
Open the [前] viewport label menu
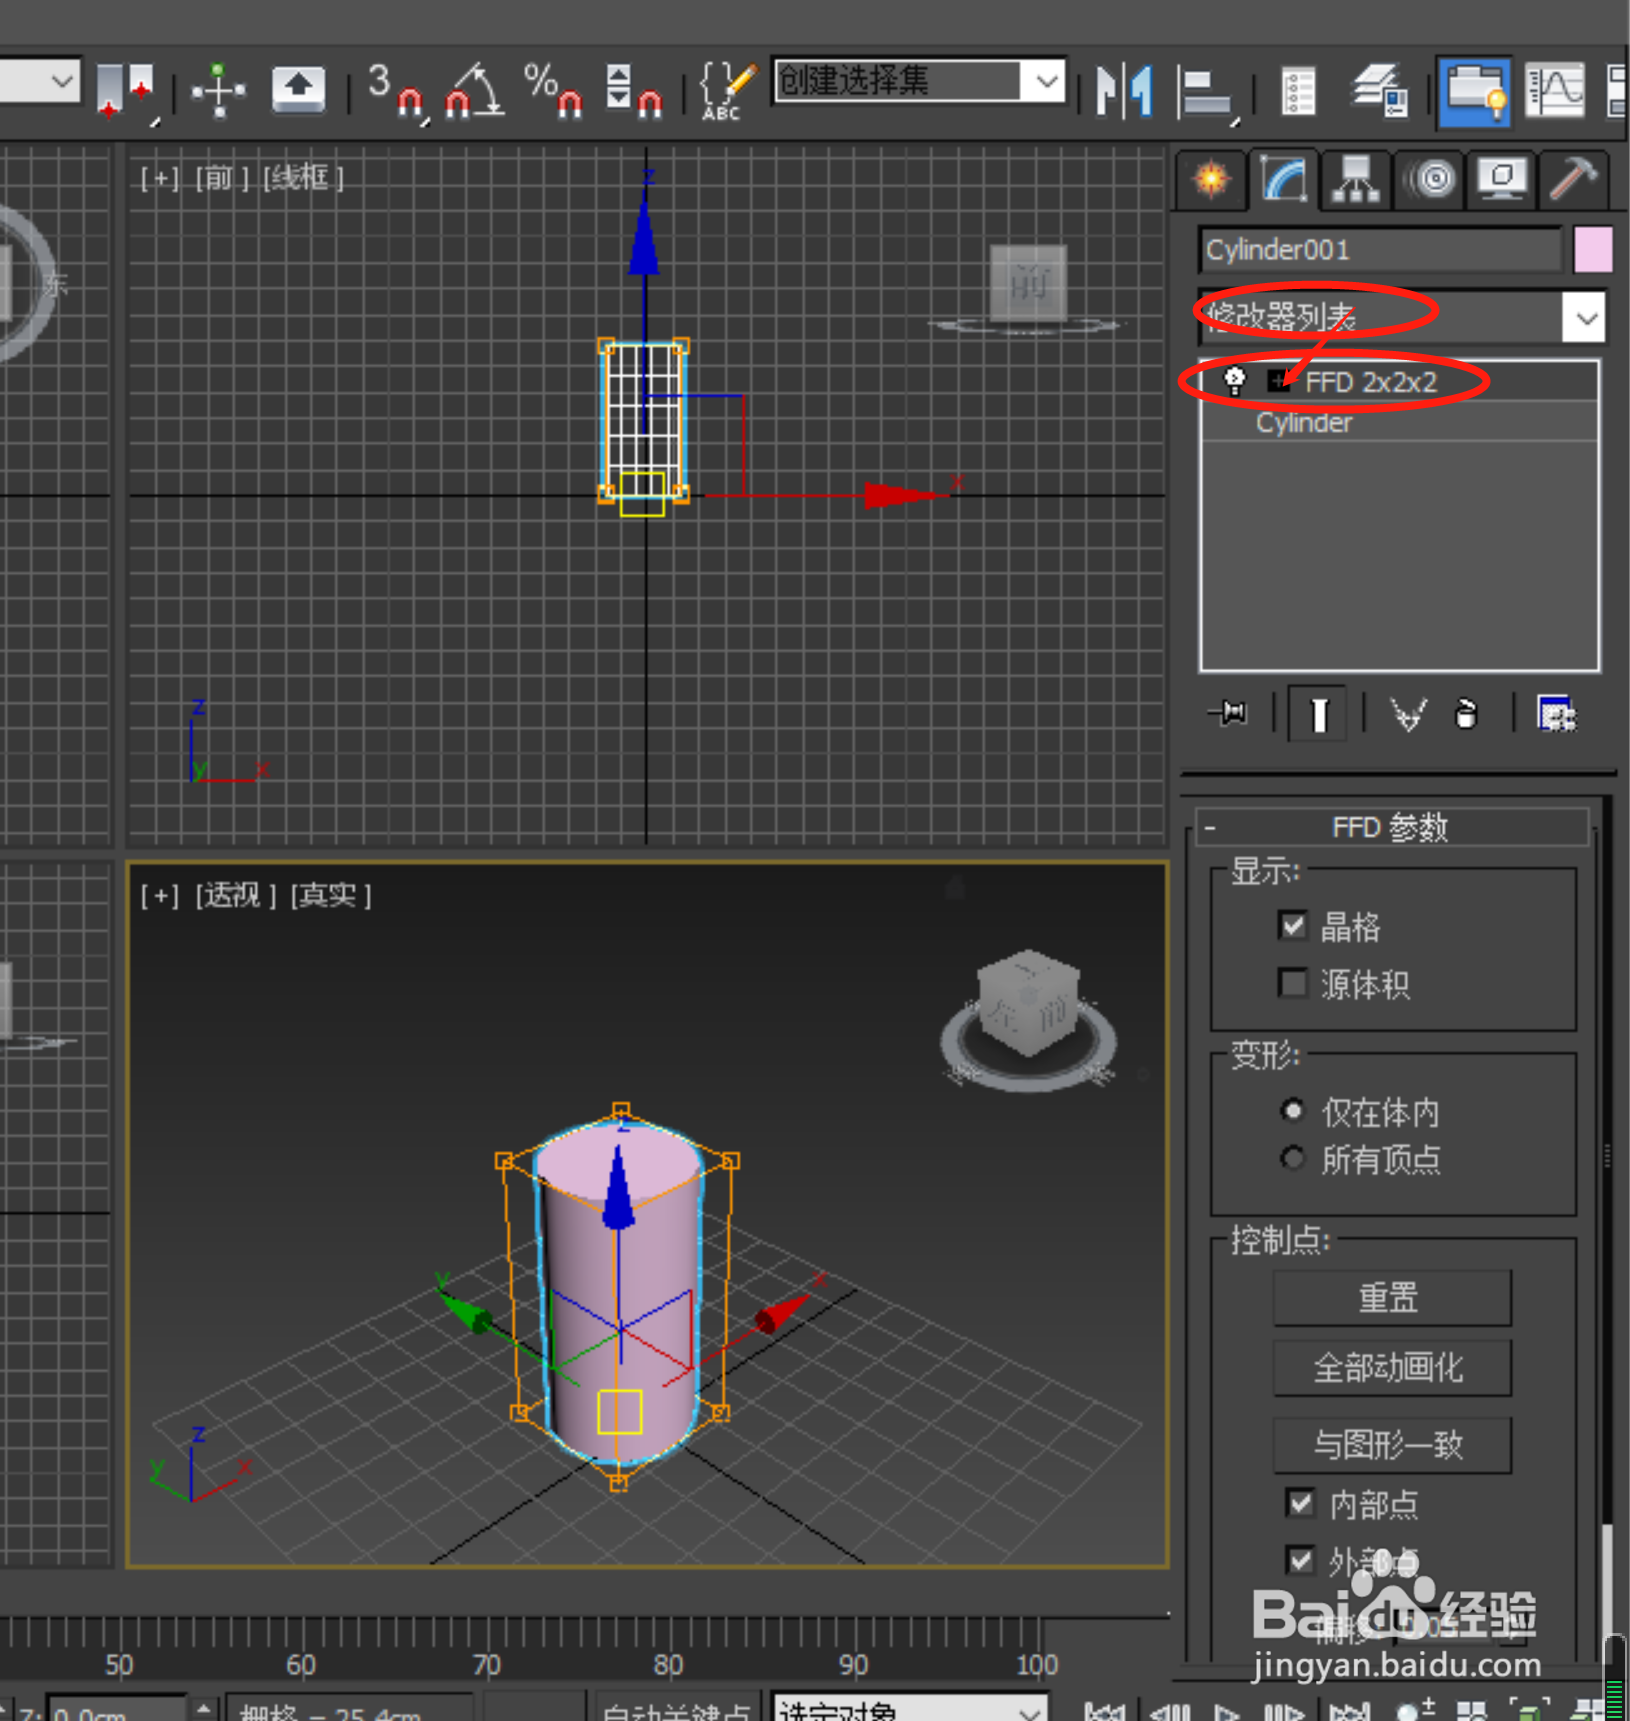(222, 177)
